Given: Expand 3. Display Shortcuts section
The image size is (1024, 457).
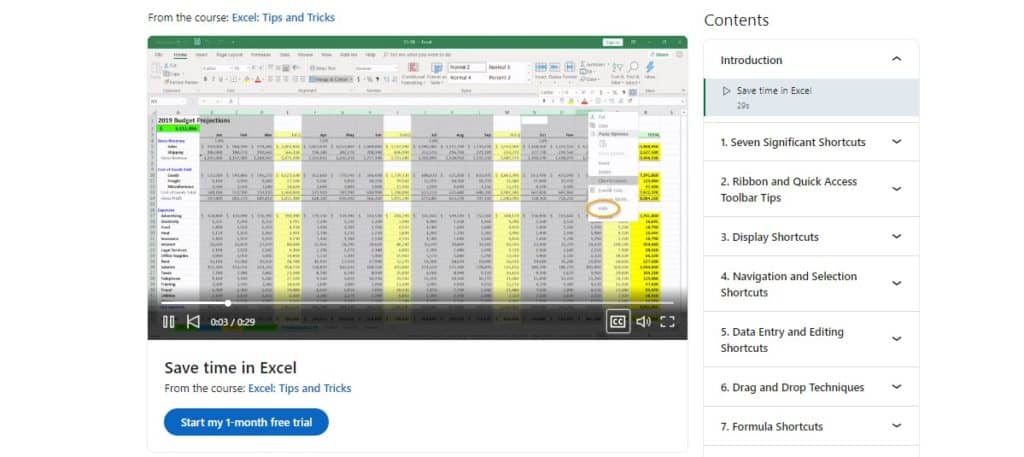Looking at the screenshot, I should point(897,236).
